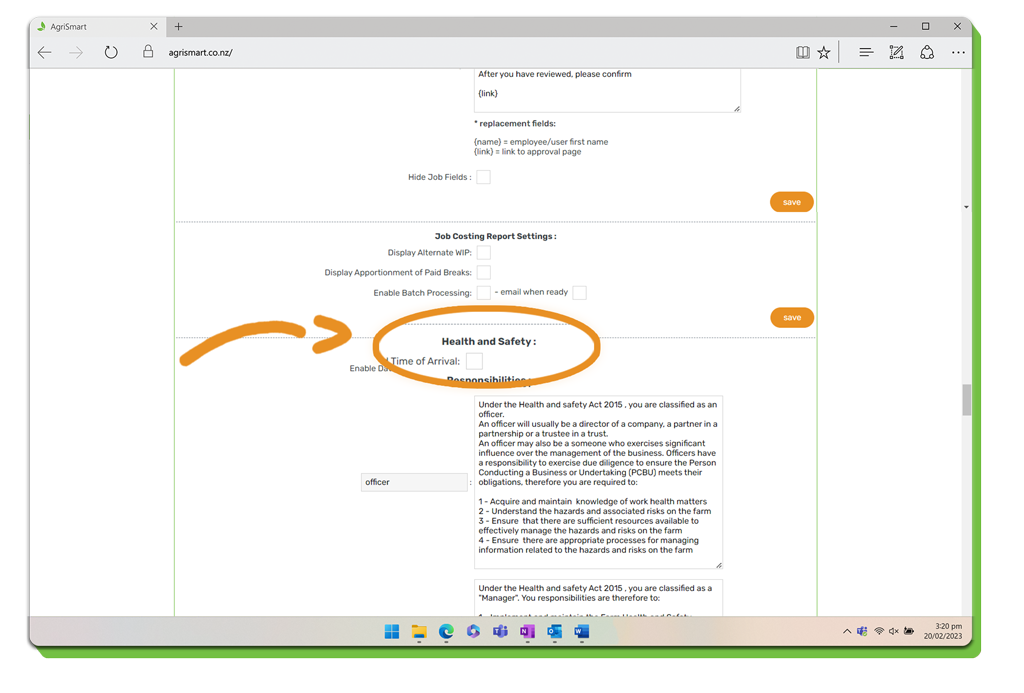Viewport: 1024px width, 693px height.
Task: Click the browser back arrow
Action: pyautogui.click(x=45, y=53)
